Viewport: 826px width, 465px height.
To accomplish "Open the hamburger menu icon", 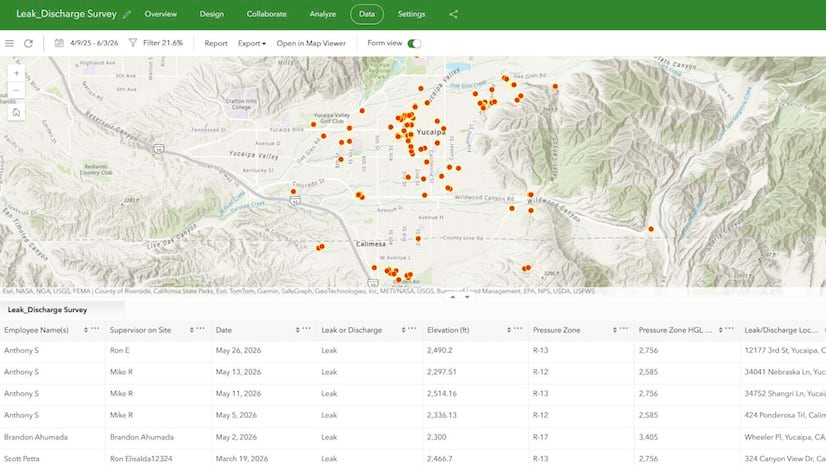I will (x=9, y=43).
